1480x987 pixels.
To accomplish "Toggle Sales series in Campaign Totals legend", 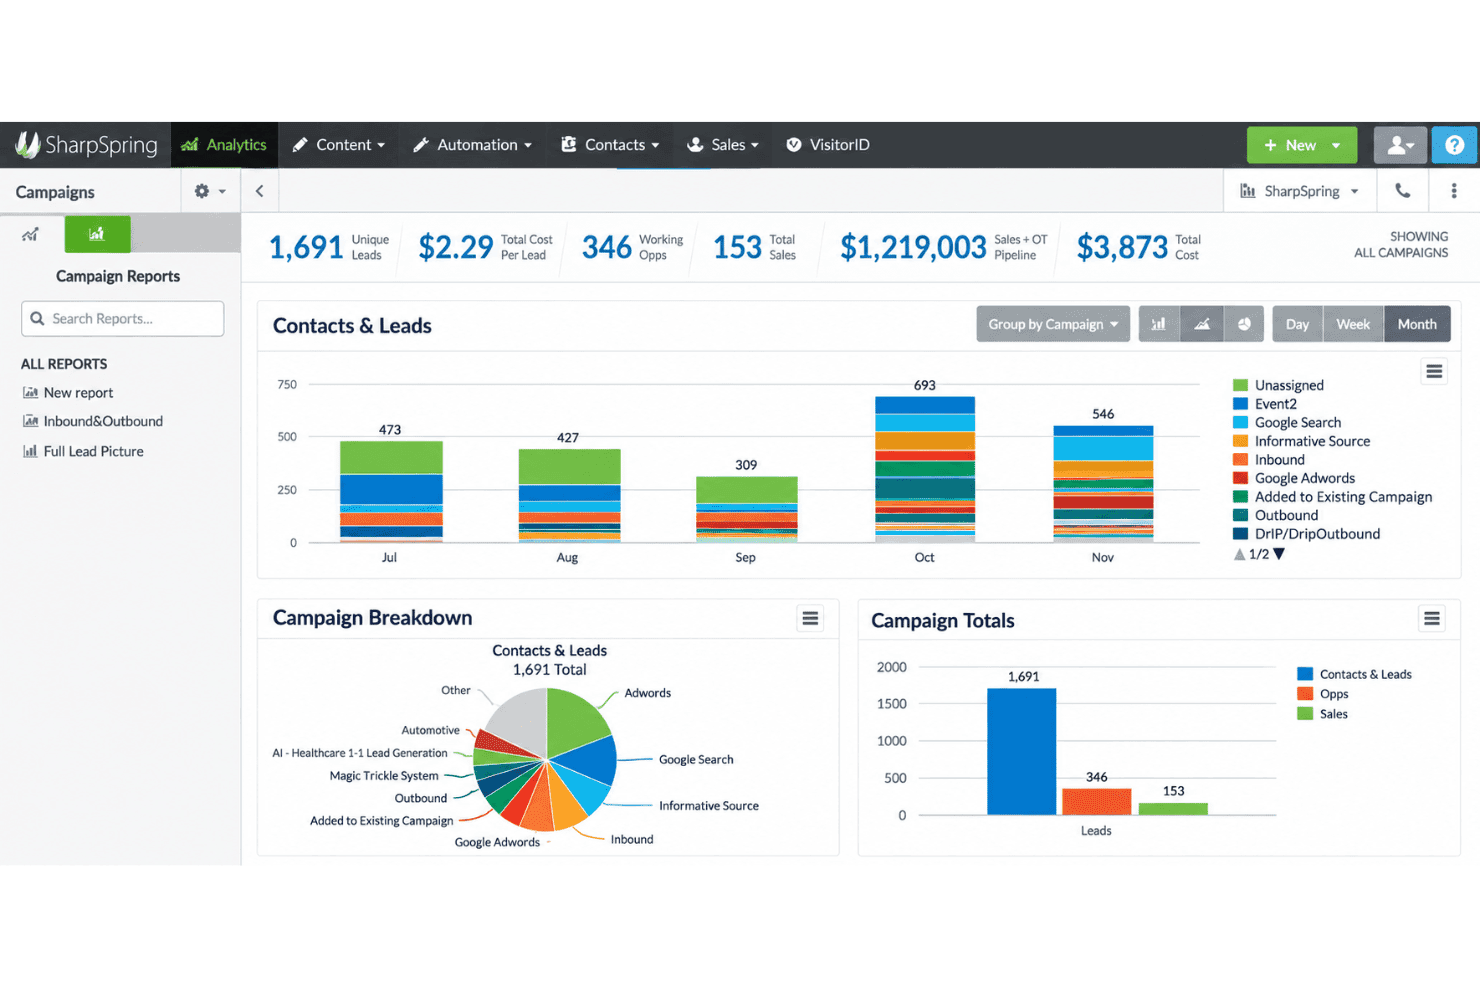I will tap(1323, 714).
